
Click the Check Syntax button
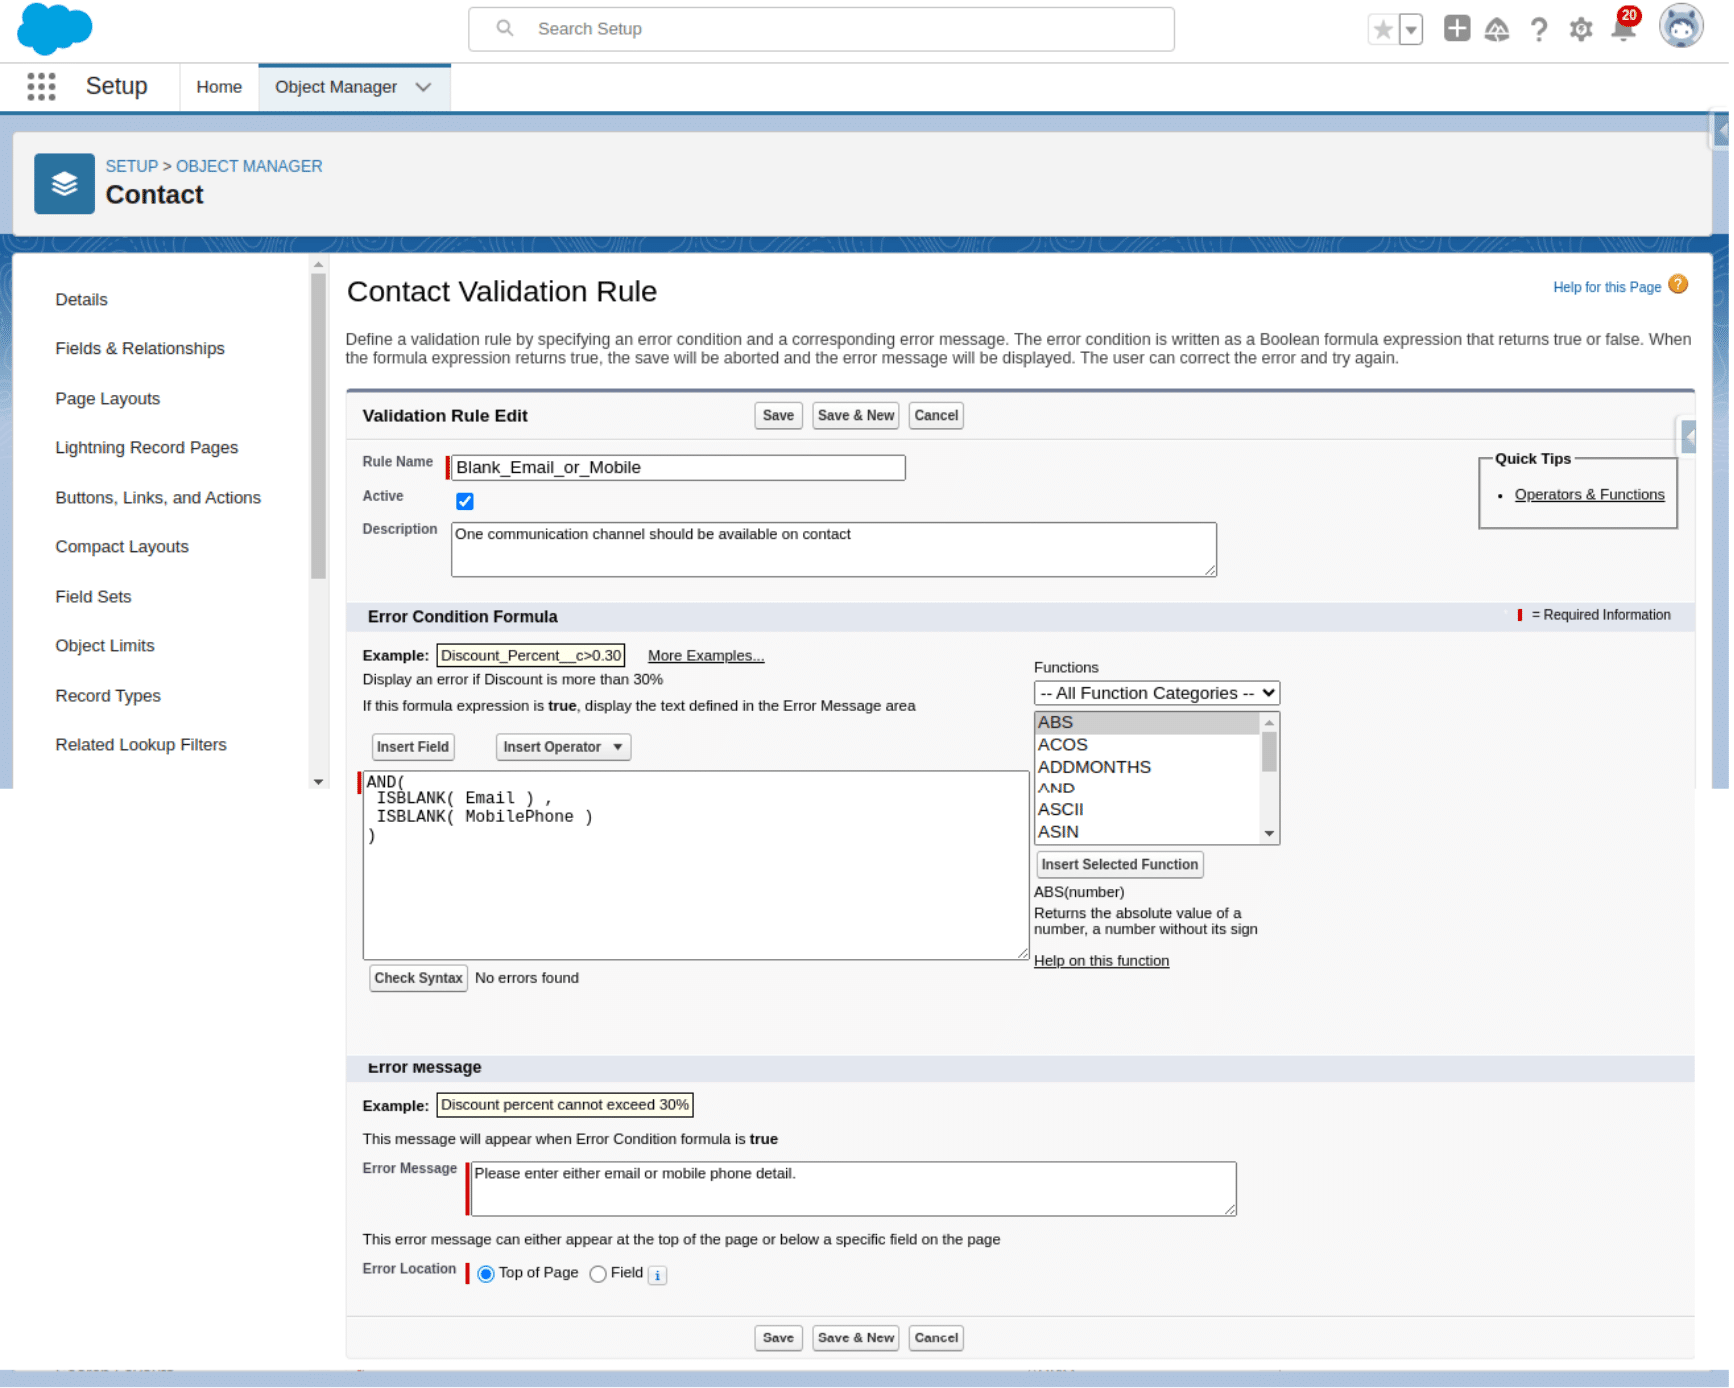pos(418,978)
